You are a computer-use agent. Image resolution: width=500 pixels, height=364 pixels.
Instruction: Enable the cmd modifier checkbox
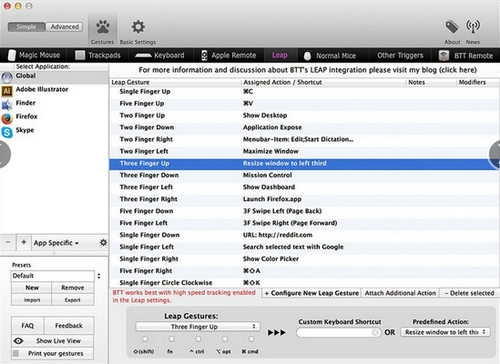[x=251, y=339]
